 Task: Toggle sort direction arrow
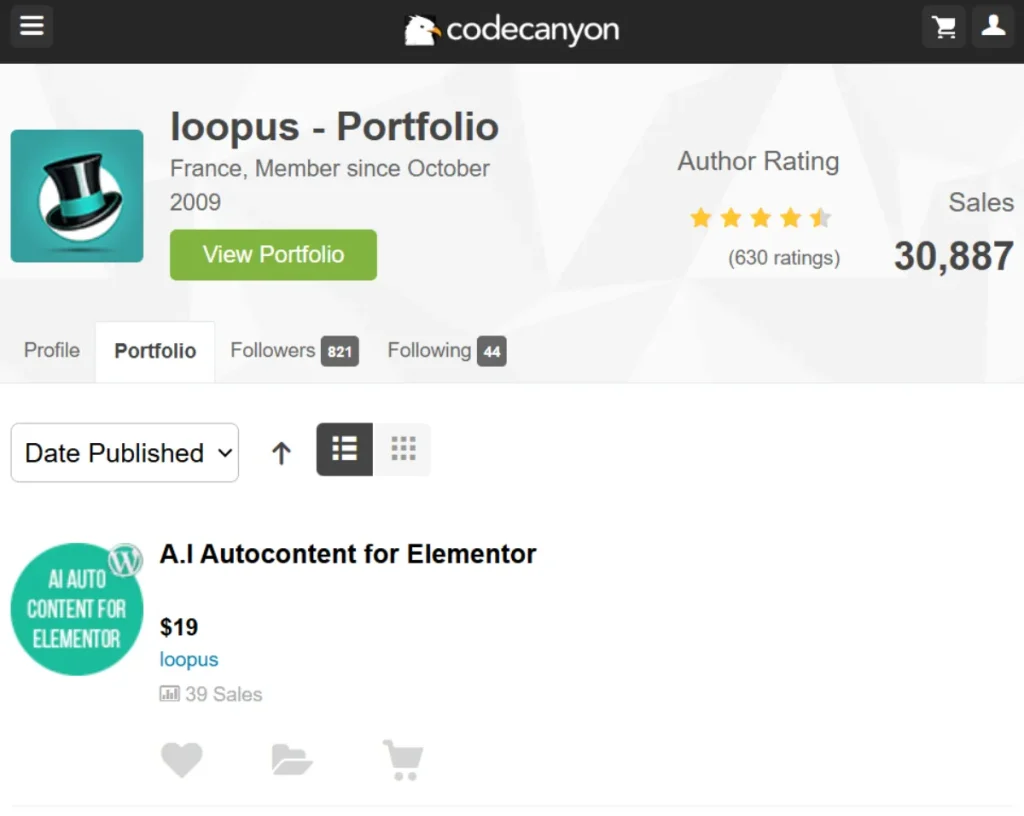tap(281, 452)
